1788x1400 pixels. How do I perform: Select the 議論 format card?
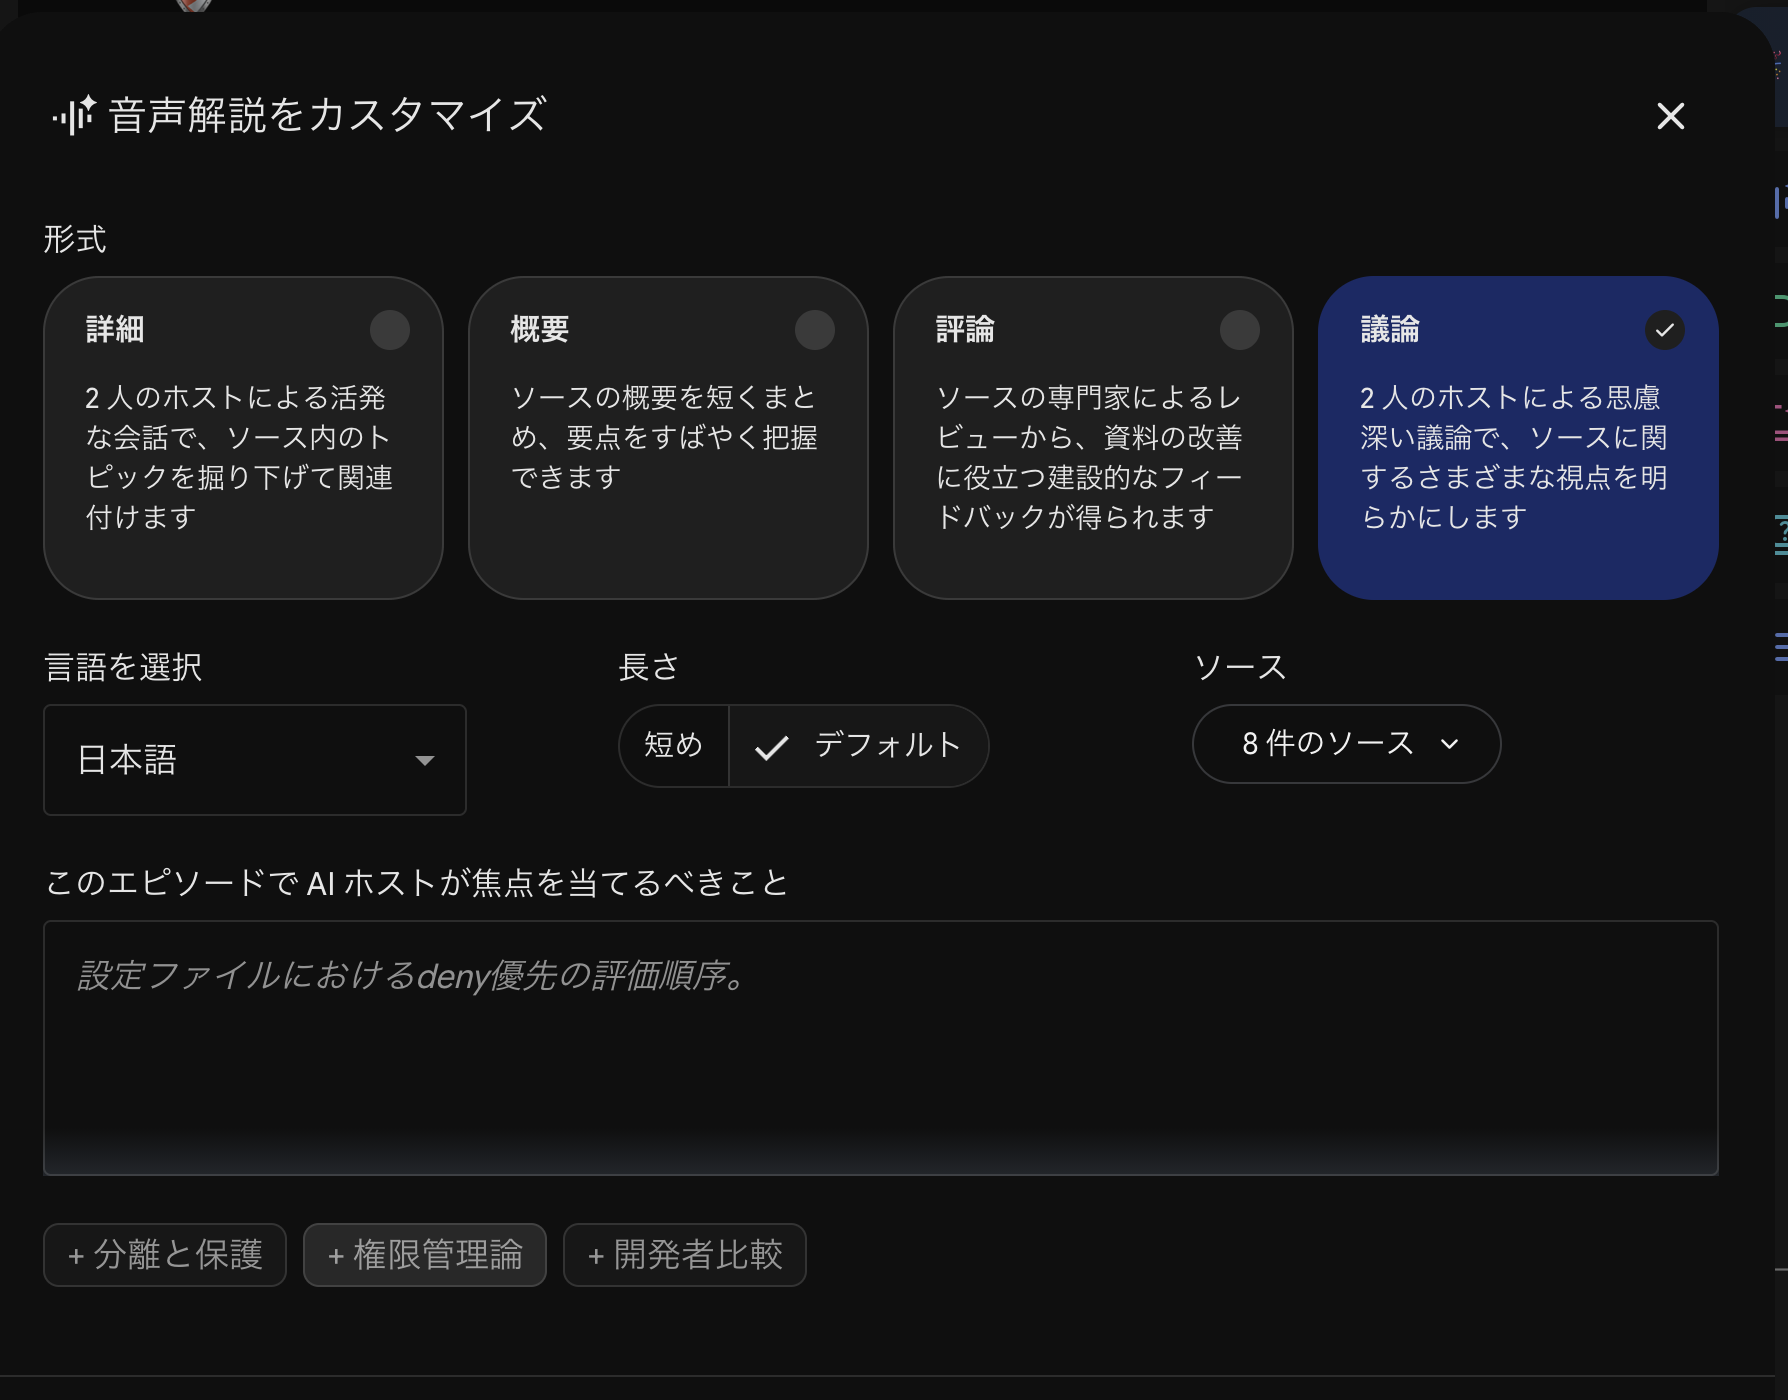1518,438
